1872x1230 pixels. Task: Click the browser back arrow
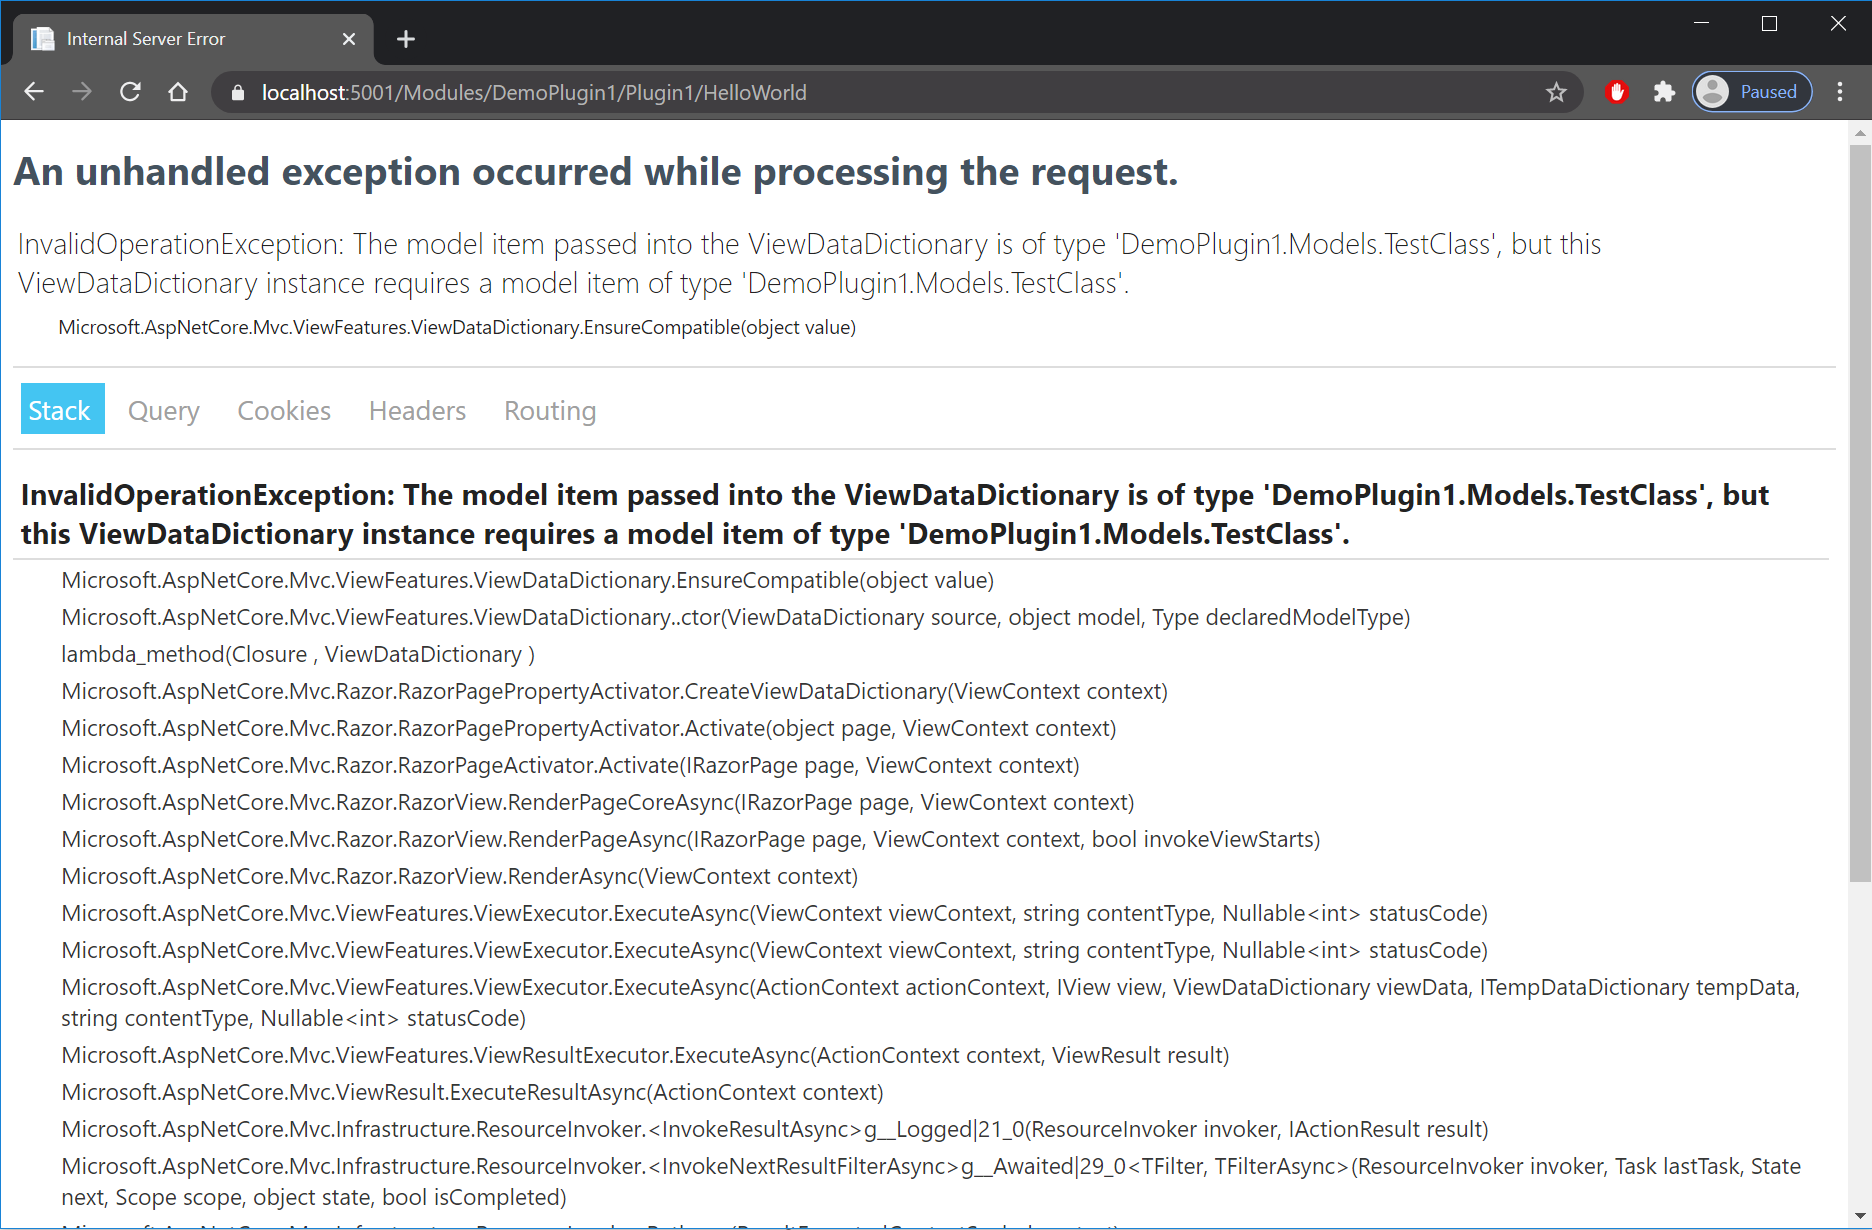pyautogui.click(x=34, y=92)
